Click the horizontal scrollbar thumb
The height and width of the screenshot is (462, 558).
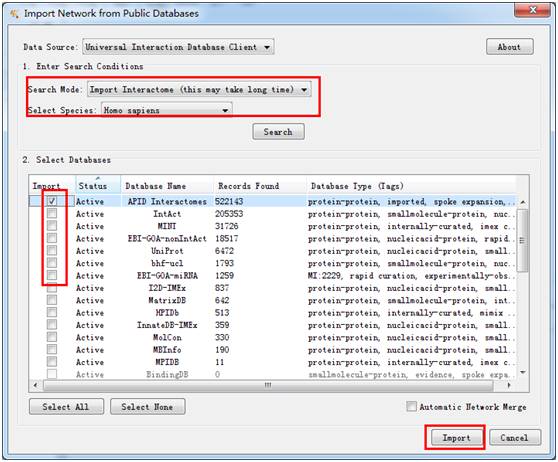pos(268,385)
